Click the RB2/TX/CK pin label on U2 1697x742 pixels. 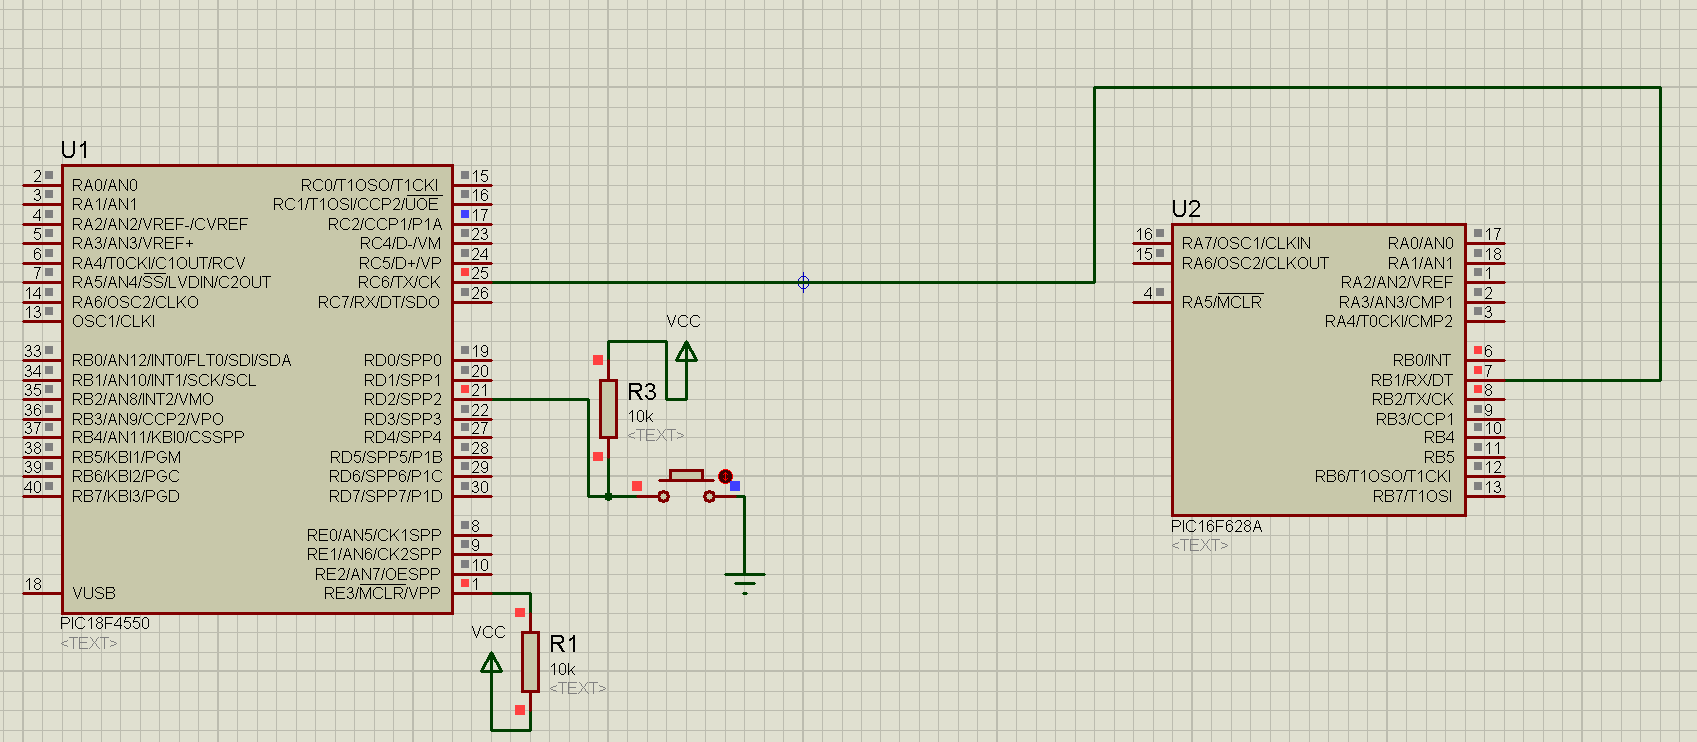(x=1413, y=399)
